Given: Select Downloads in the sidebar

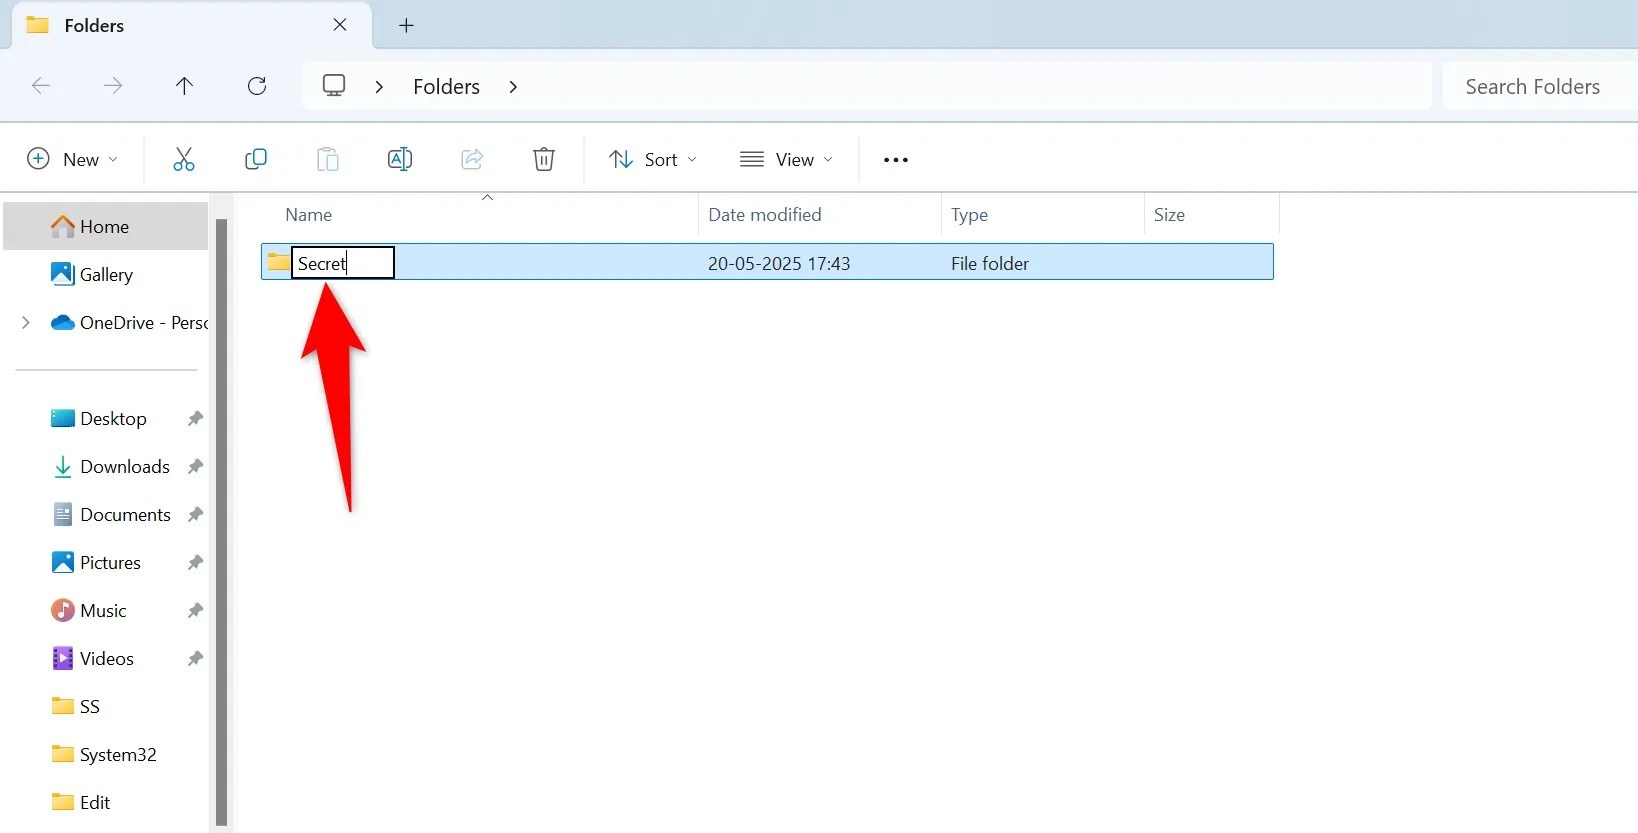Looking at the screenshot, I should [x=124, y=467].
